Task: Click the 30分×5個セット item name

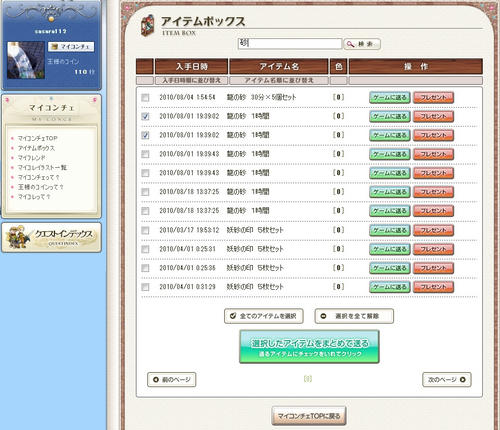Action: coord(261,97)
